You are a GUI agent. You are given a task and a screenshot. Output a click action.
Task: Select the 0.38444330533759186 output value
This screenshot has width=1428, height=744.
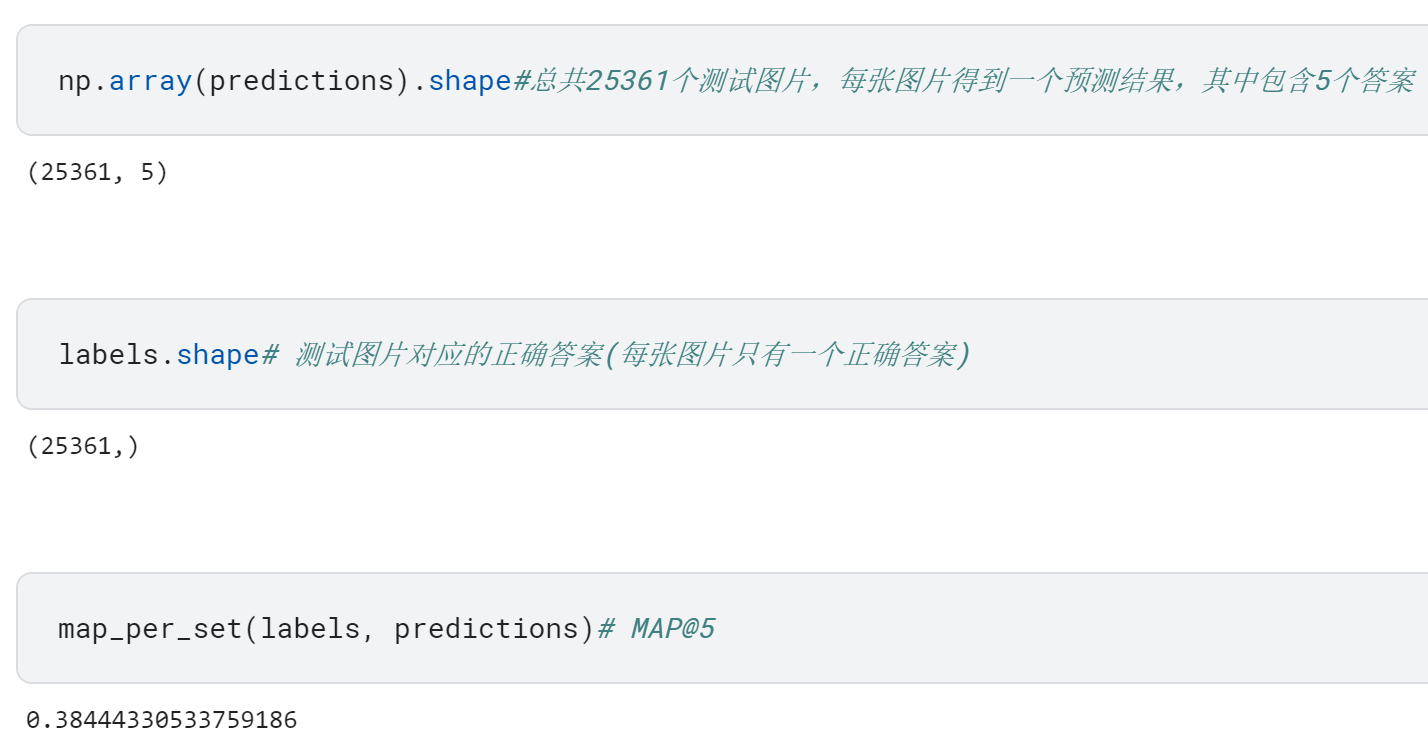(x=161, y=719)
